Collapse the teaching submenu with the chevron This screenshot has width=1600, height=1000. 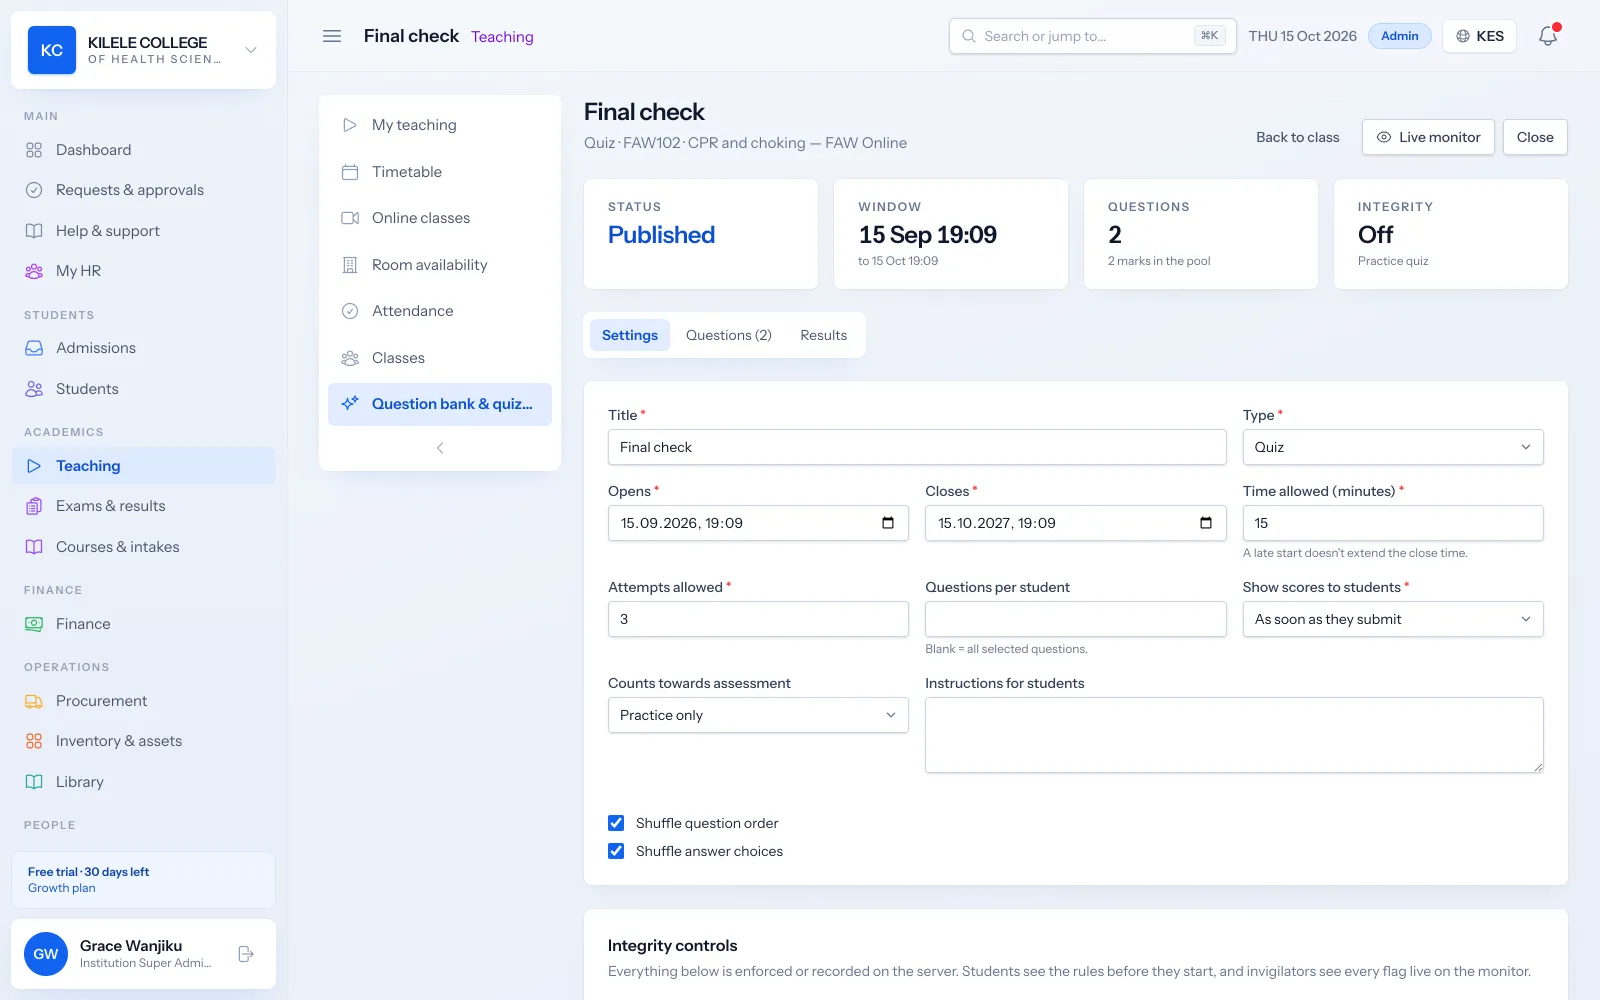pos(440,448)
